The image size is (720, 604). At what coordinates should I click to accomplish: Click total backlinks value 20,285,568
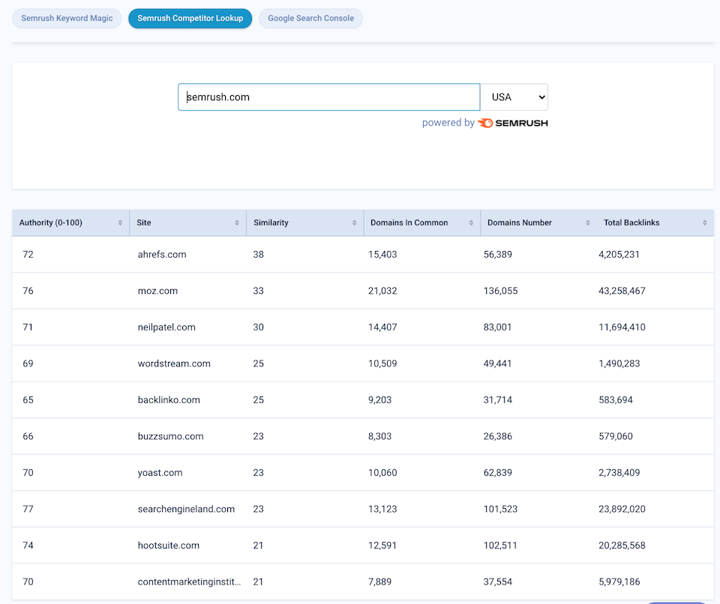(x=622, y=545)
